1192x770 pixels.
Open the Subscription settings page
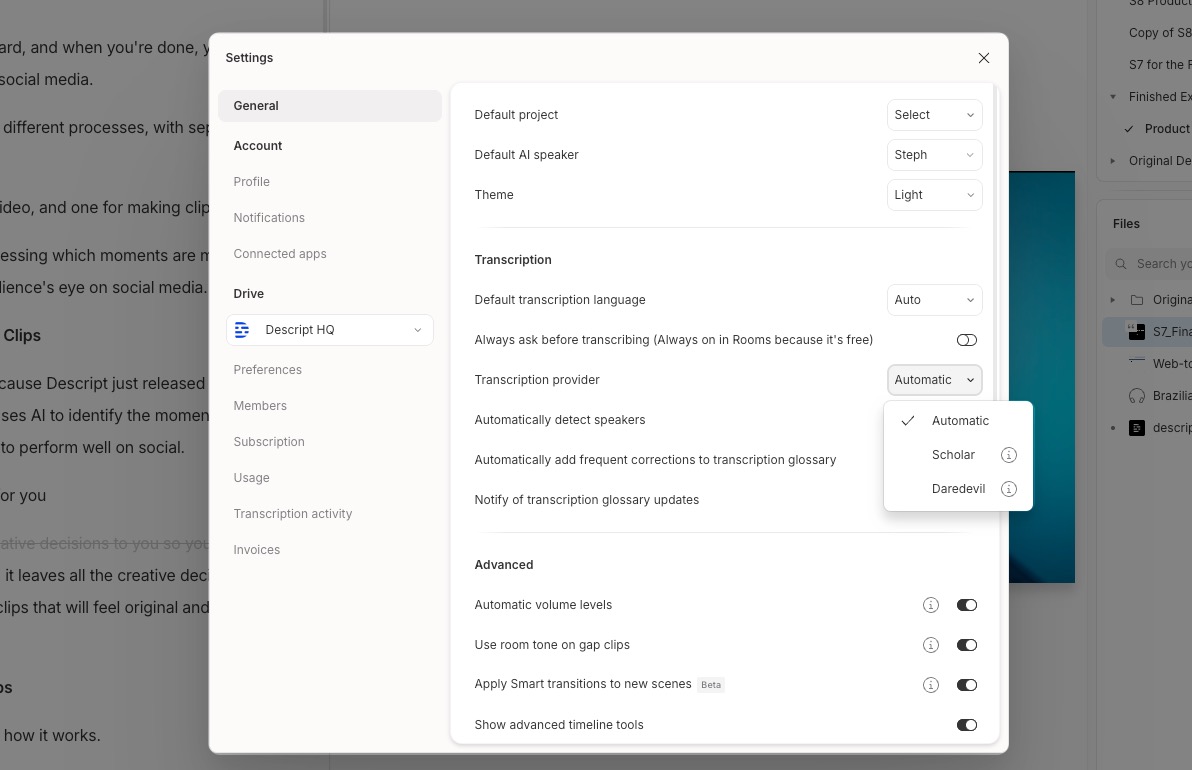[x=269, y=441]
